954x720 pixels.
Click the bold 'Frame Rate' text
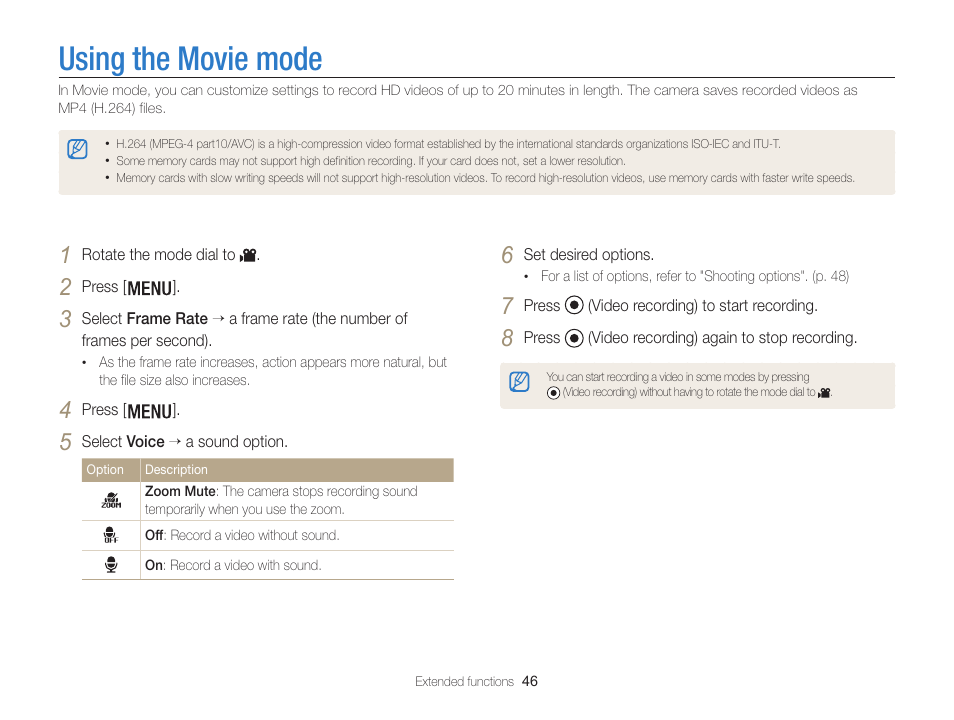click(167, 318)
